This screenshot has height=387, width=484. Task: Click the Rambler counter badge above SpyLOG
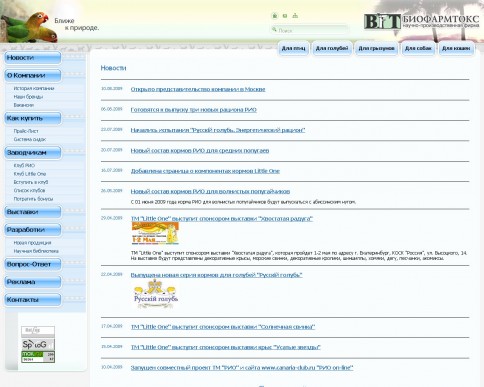click(38, 332)
